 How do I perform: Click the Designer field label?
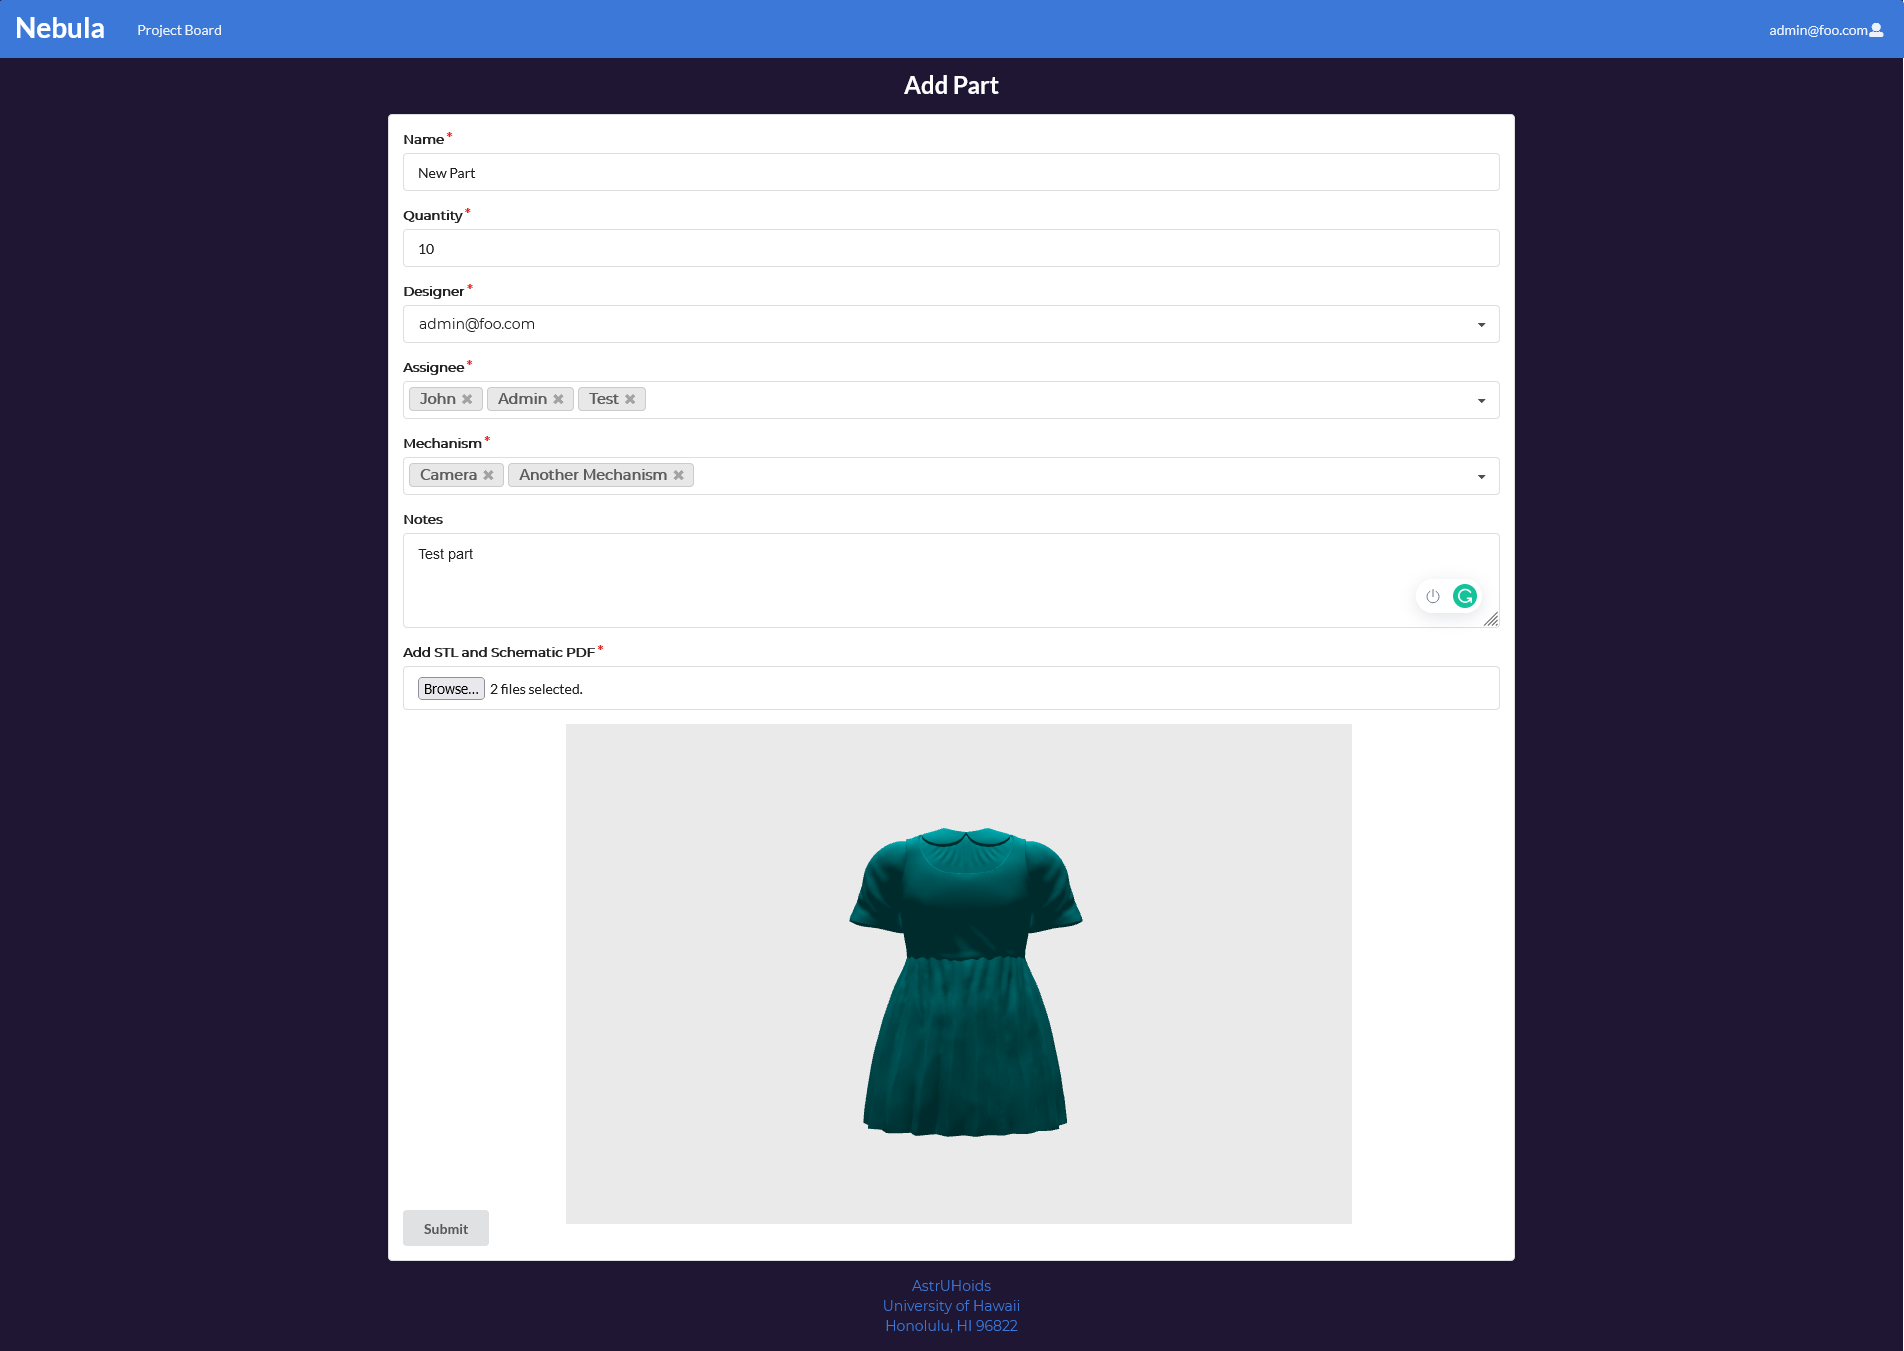[434, 291]
